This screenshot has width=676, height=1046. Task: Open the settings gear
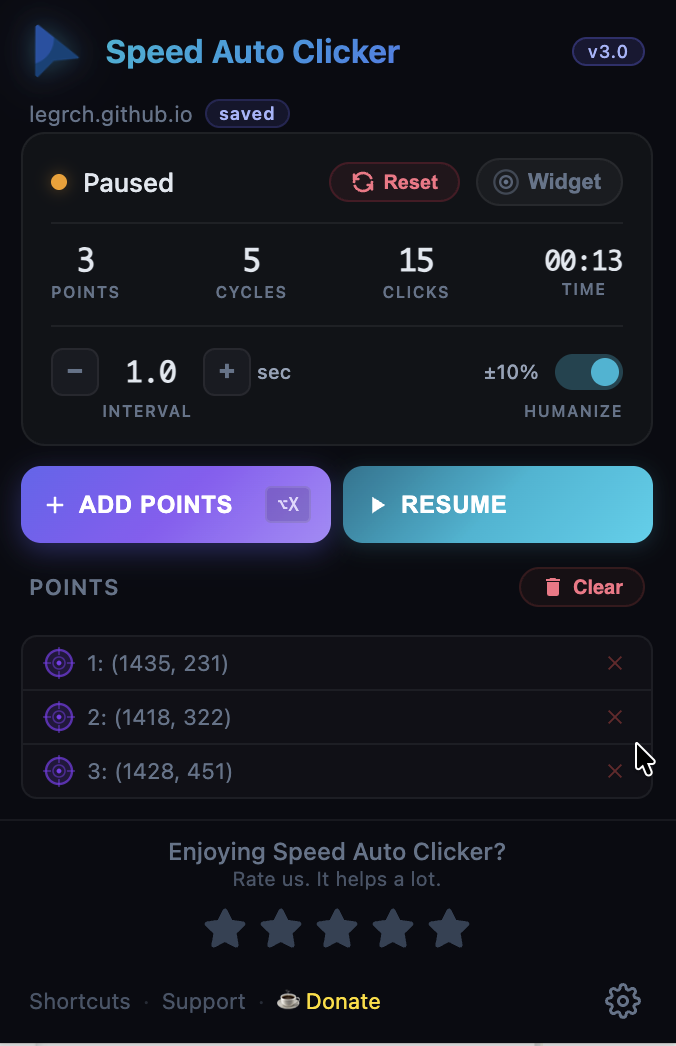(x=622, y=1000)
